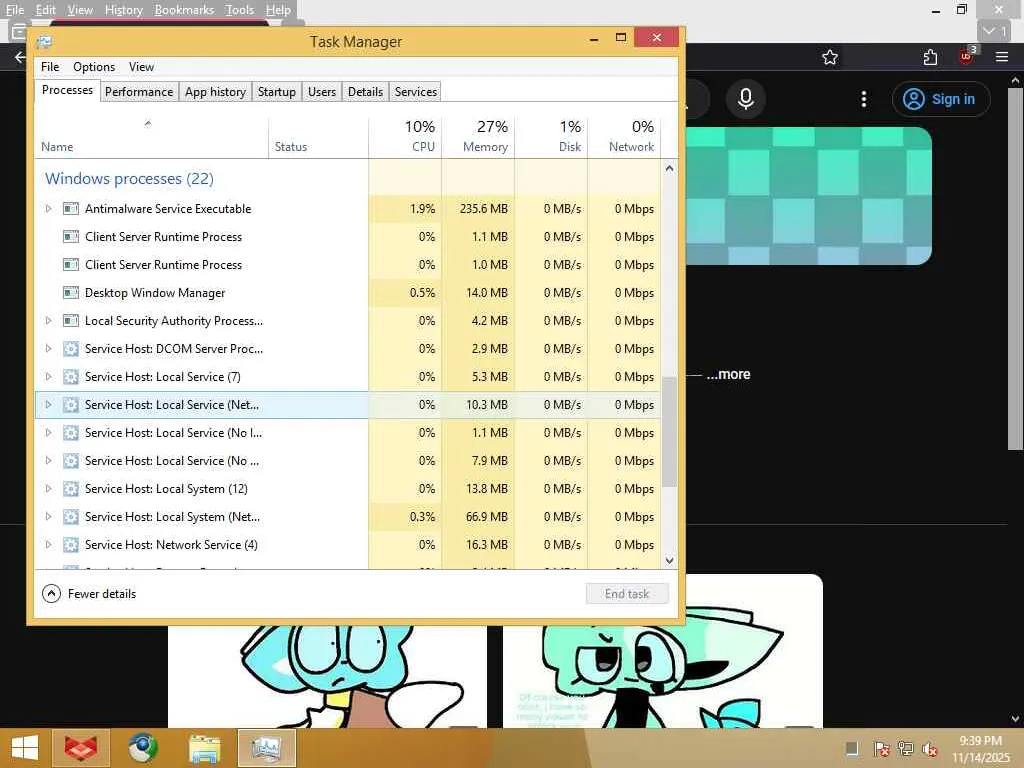Open the browser extensions puzzle icon

[x=930, y=57]
